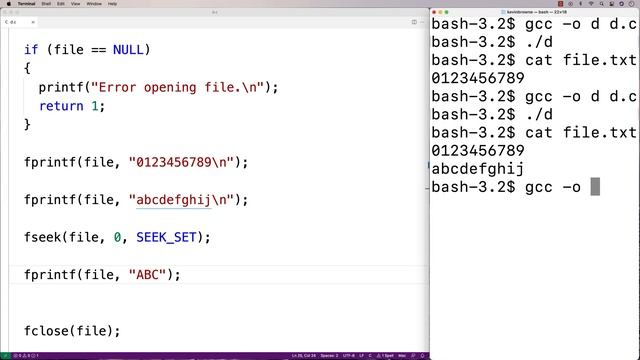The height and width of the screenshot is (360, 640).
Task: Zoom the terminal window with green button
Action: tap(447, 12)
